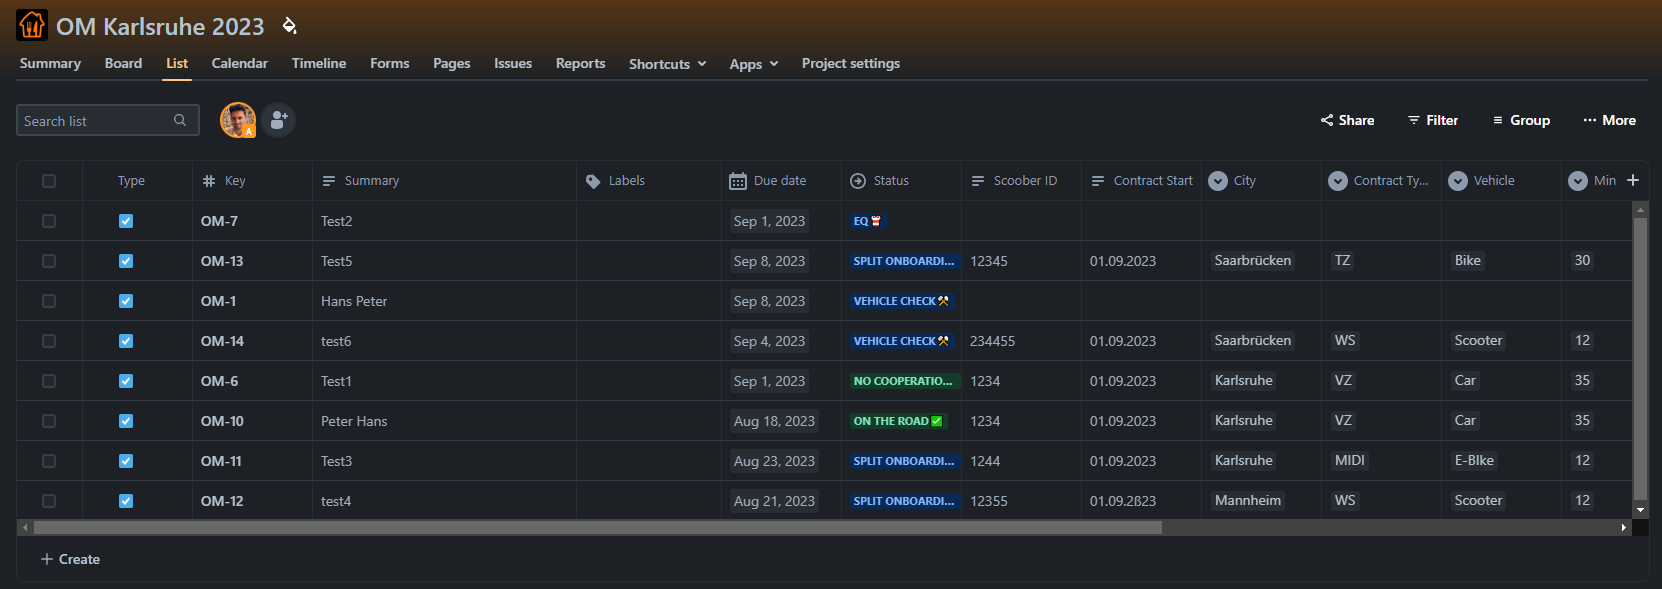Viewport: 1662px width, 589px height.
Task: Click the issue type icon for OM-13
Action: click(126, 261)
